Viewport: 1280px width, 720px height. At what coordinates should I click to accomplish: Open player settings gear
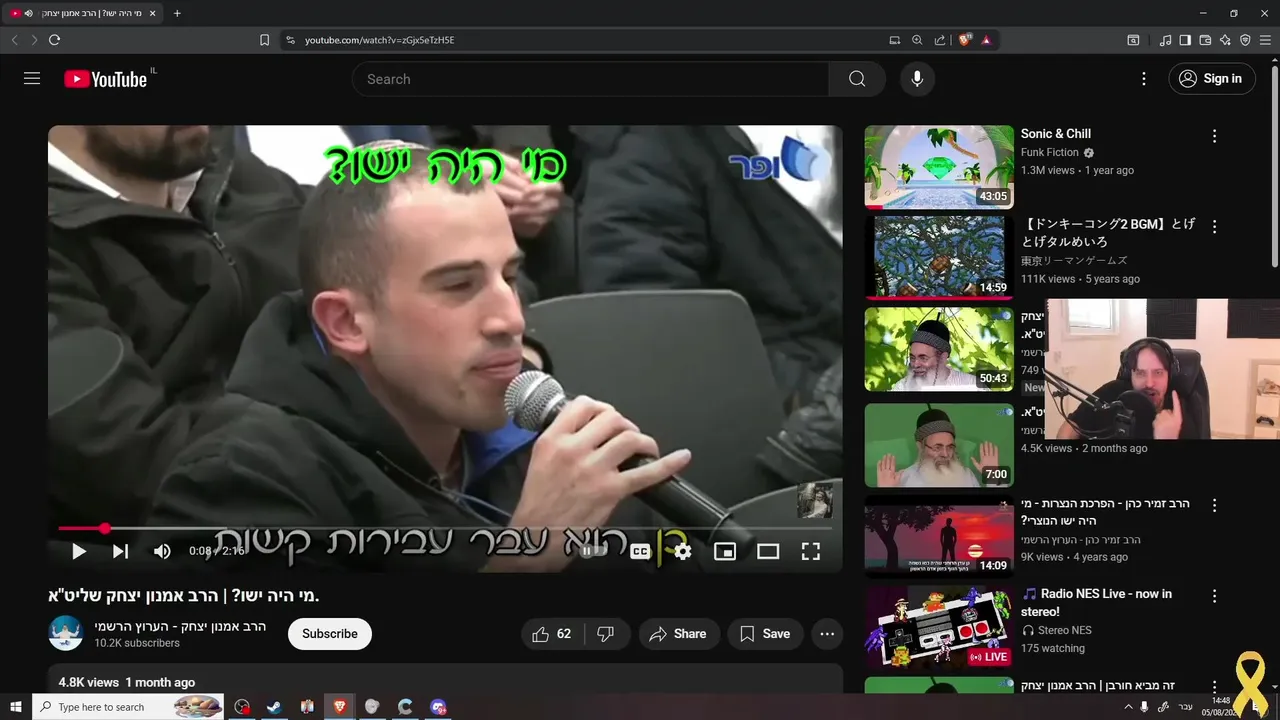683,551
